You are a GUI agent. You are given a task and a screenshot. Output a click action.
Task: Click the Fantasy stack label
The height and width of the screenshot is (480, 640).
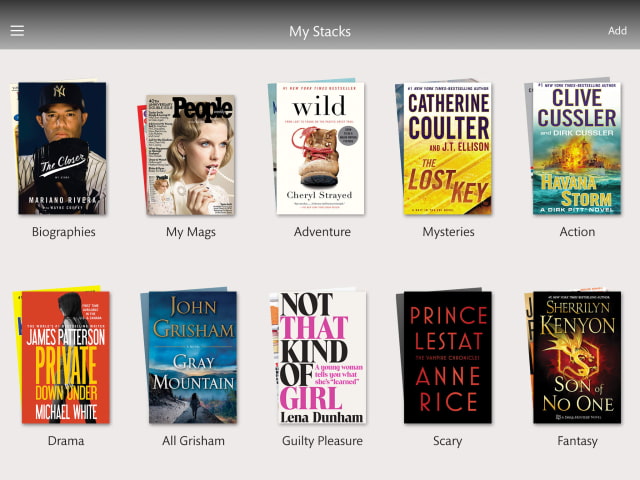pyautogui.click(x=577, y=441)
